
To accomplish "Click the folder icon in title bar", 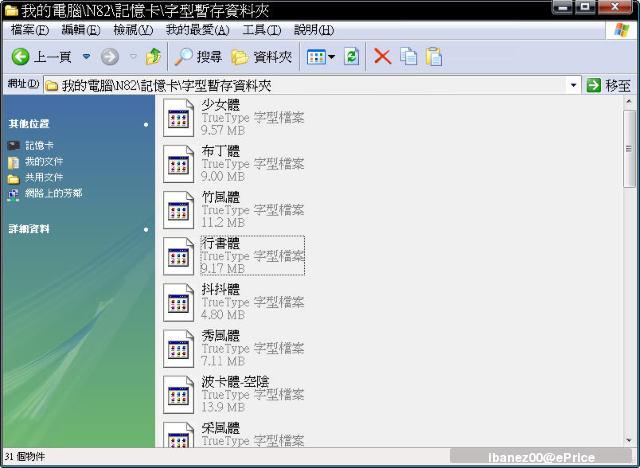I will click(x=11, y=11).
